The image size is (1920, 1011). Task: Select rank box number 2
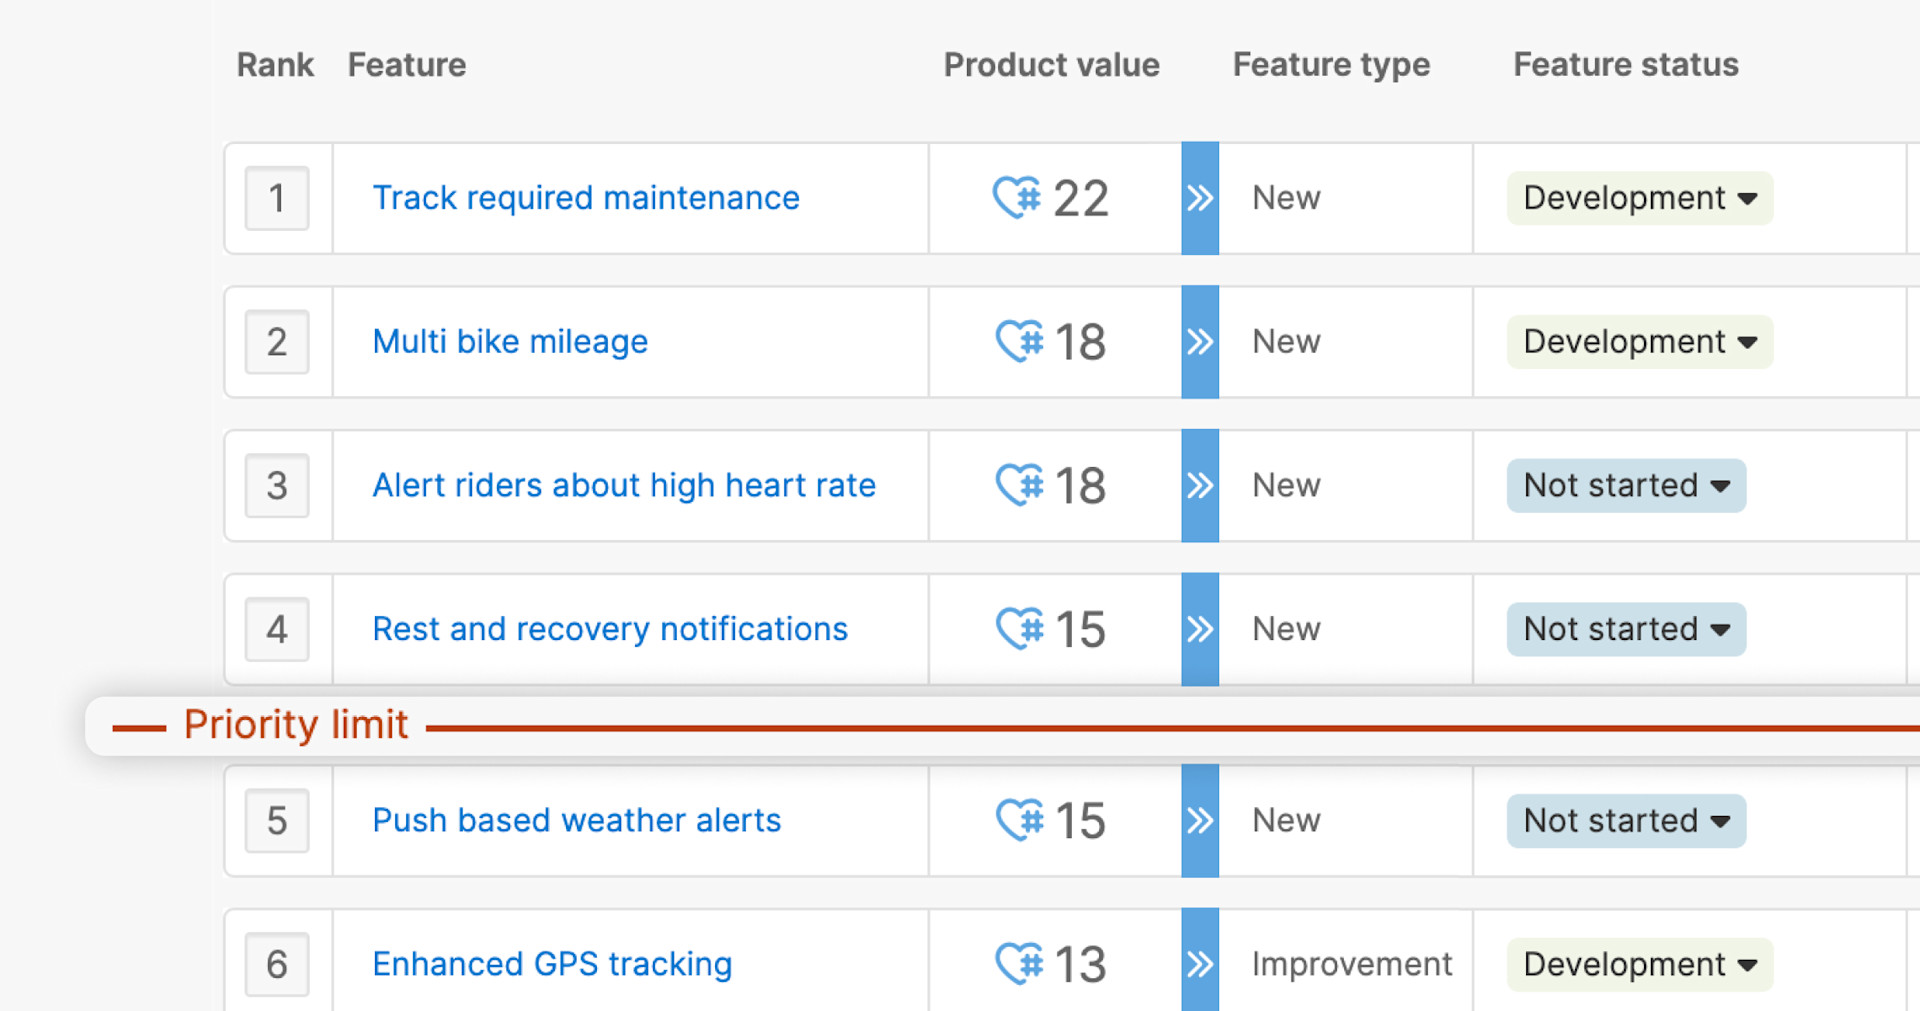click(277, 342)
